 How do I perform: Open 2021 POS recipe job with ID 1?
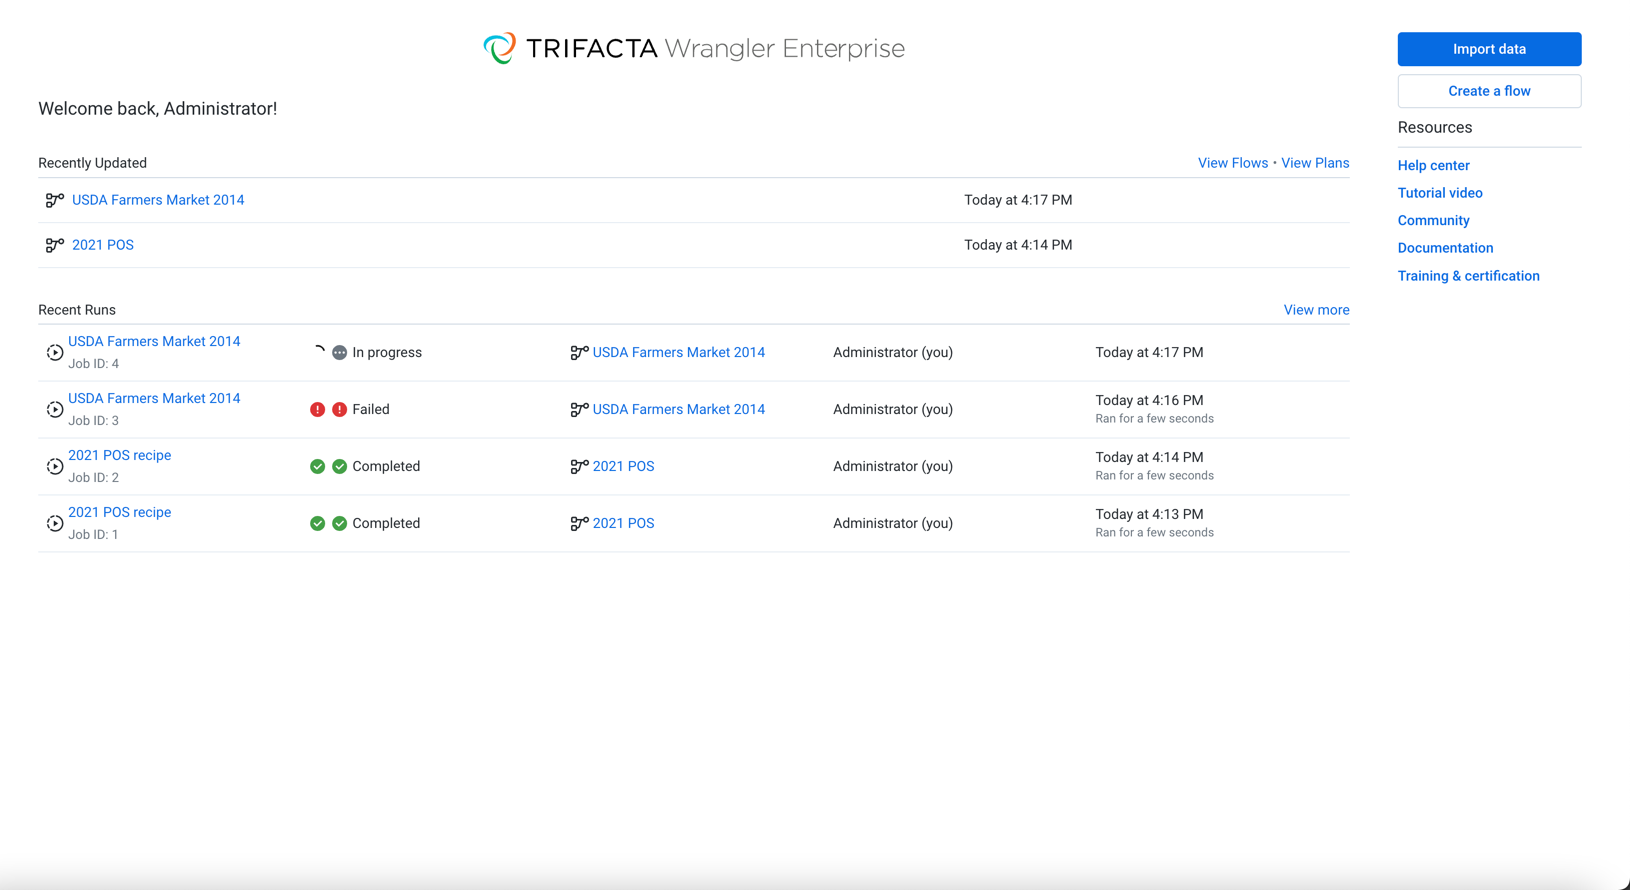point(119,512)
